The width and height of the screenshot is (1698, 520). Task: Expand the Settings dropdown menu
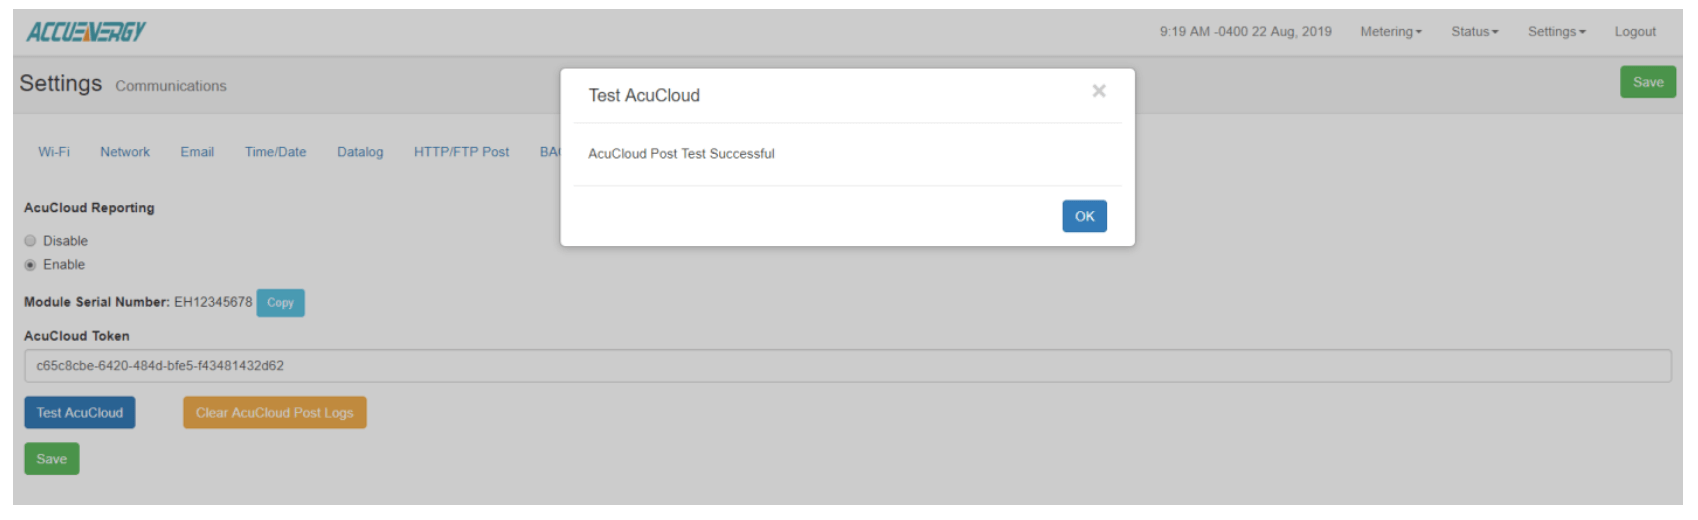coord(1556,32)
